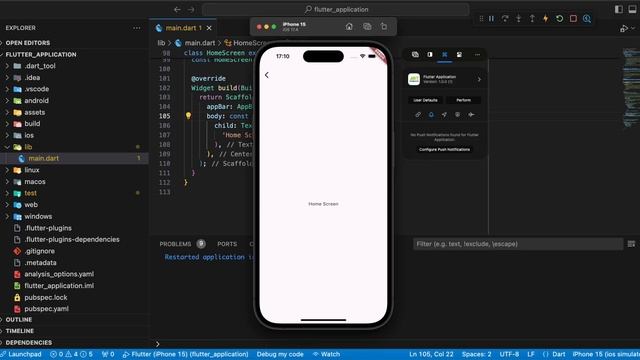Click Launchpad in the status bar
This screenshot has height=360, width=640.
(x=21, y=354)
